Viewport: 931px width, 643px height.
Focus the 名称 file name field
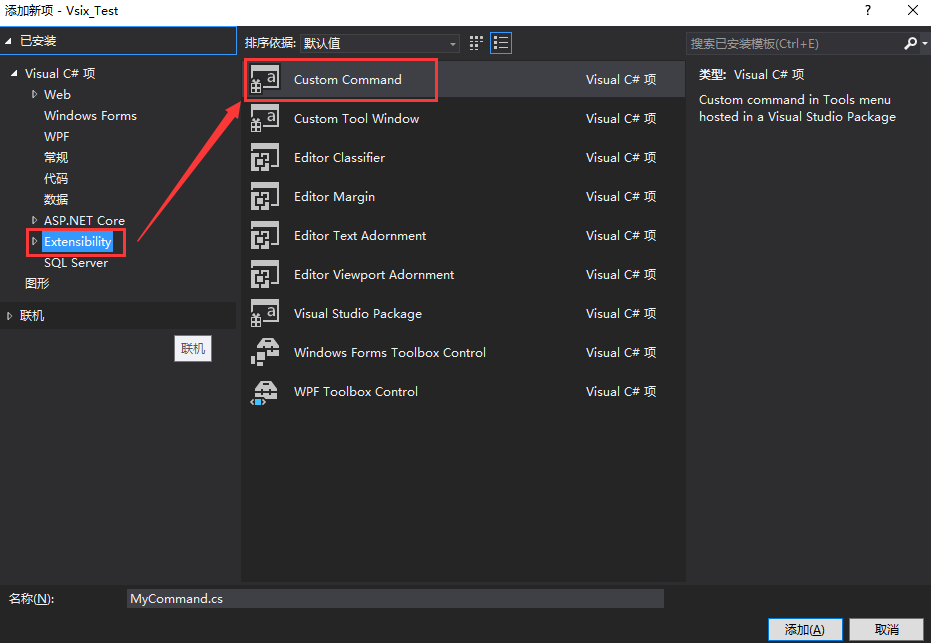[395, 598]
